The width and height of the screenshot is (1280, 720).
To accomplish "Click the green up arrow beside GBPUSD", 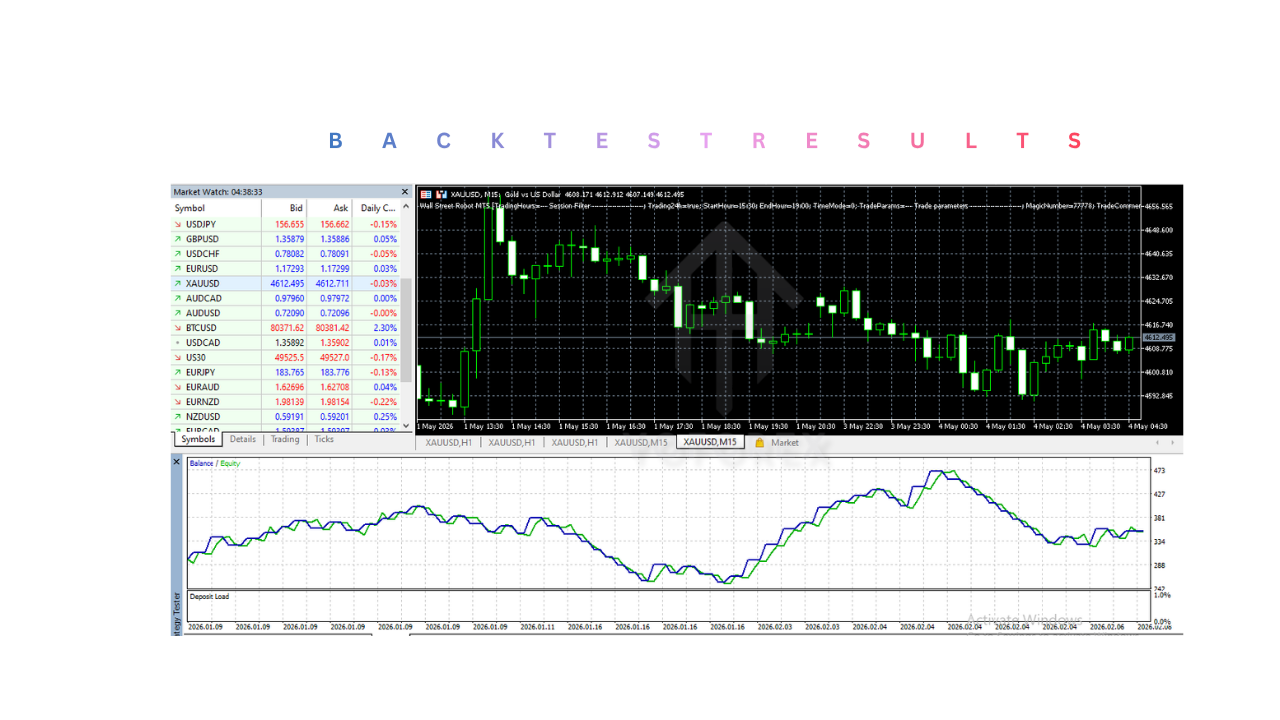I will (x=178, y=239).
